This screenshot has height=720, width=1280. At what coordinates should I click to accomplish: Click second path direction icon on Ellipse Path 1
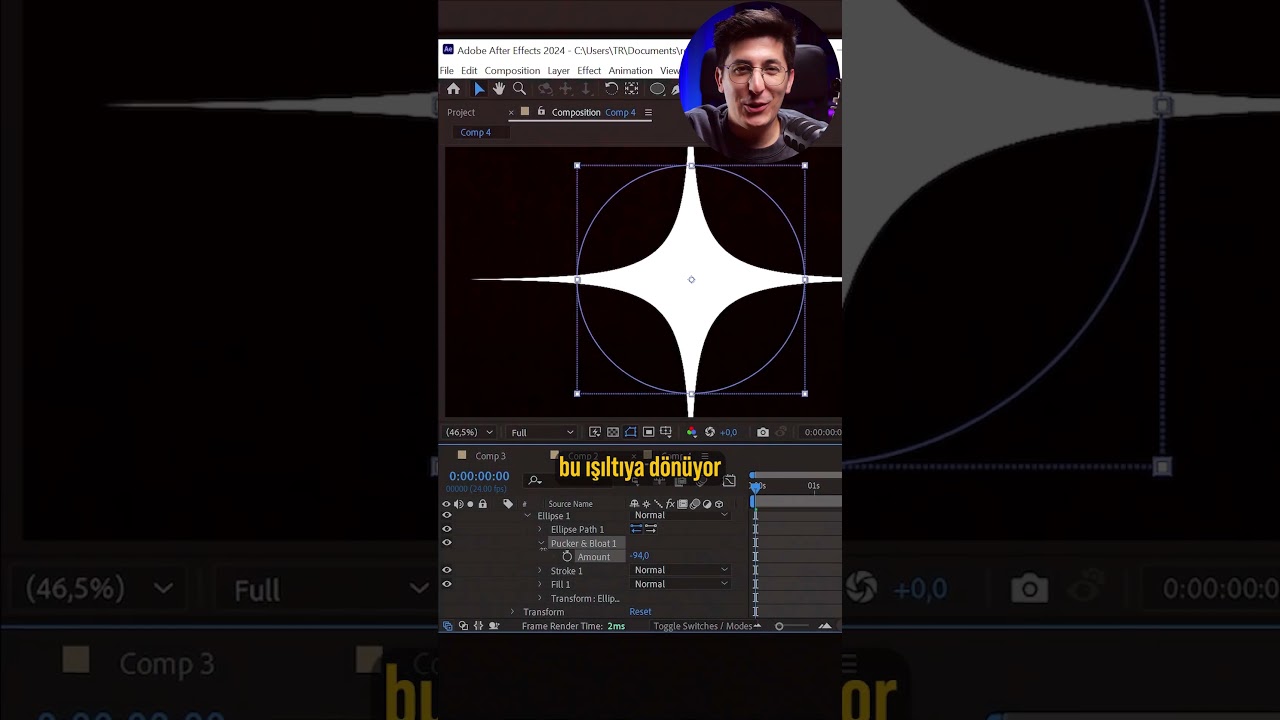651,528
